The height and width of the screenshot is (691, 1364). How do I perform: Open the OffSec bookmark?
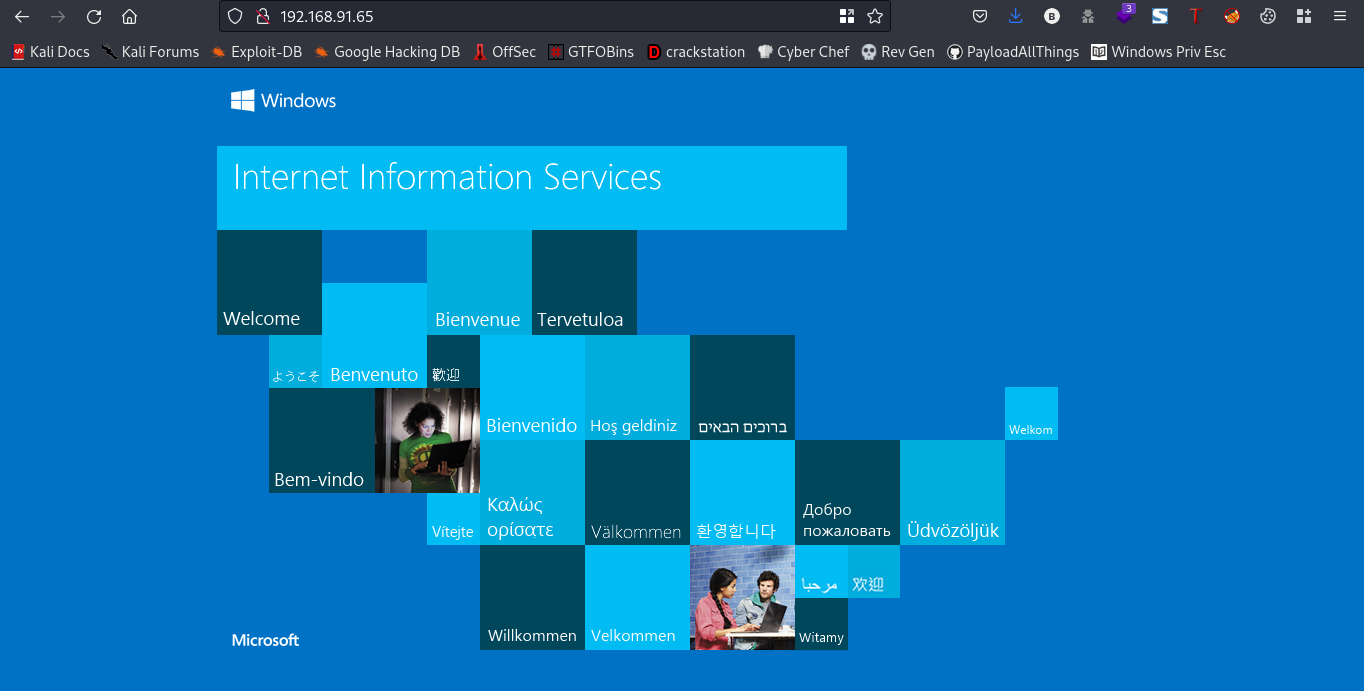coord(504,52)
